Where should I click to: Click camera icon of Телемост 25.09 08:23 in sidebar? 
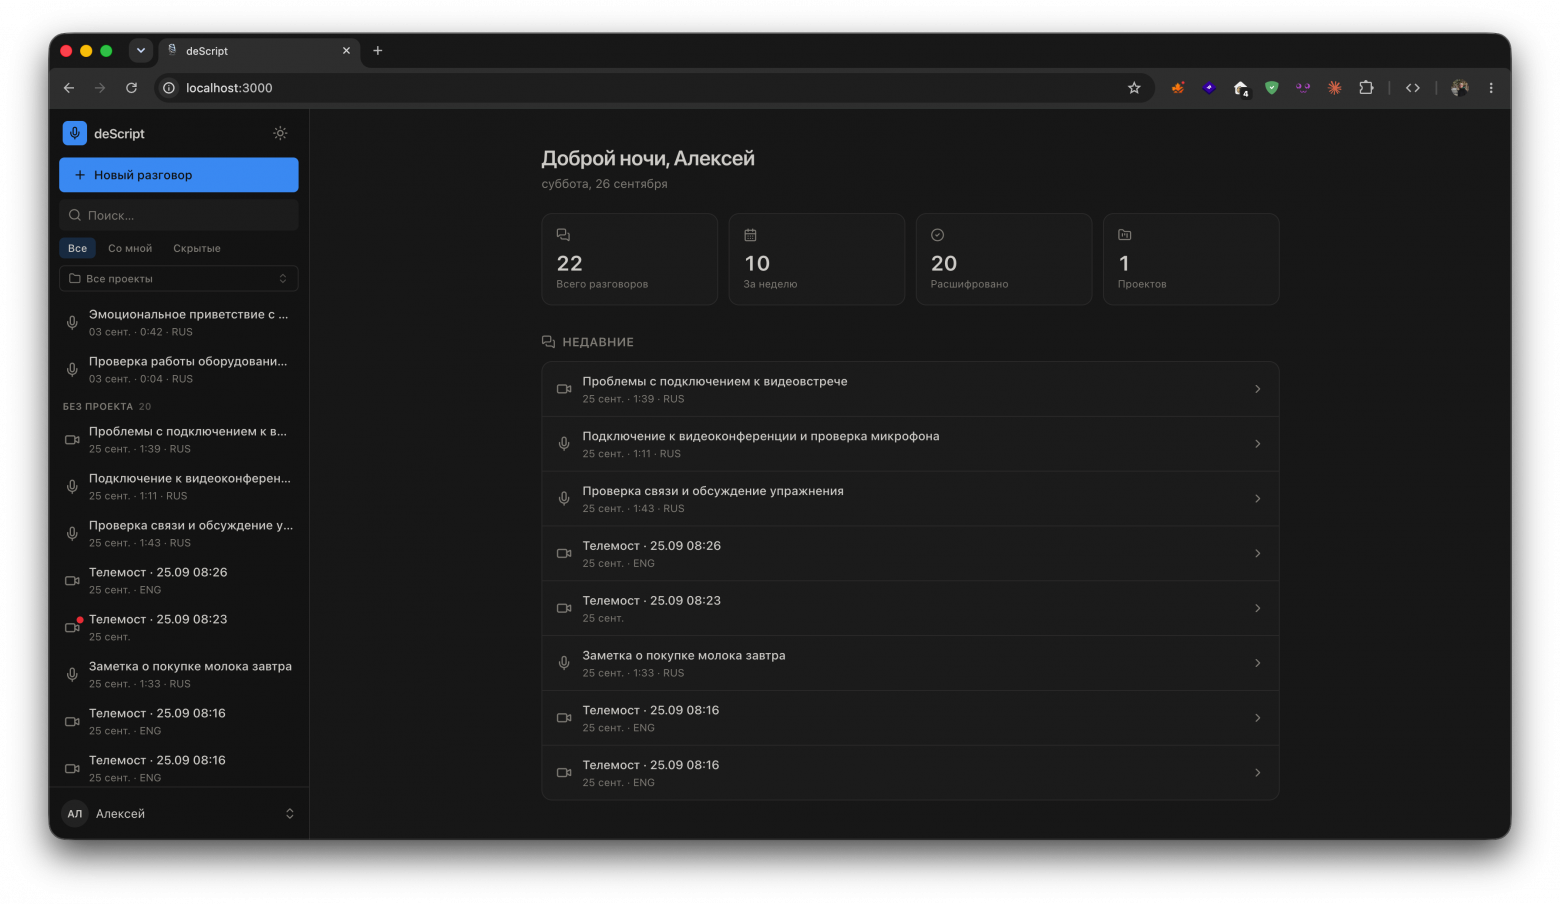pyautogui.click(x=72, y=627)
